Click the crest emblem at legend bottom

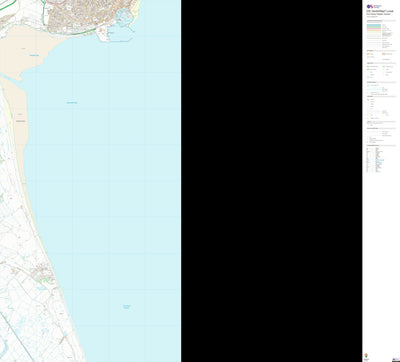pyautogui.click(x=366, y=356)
